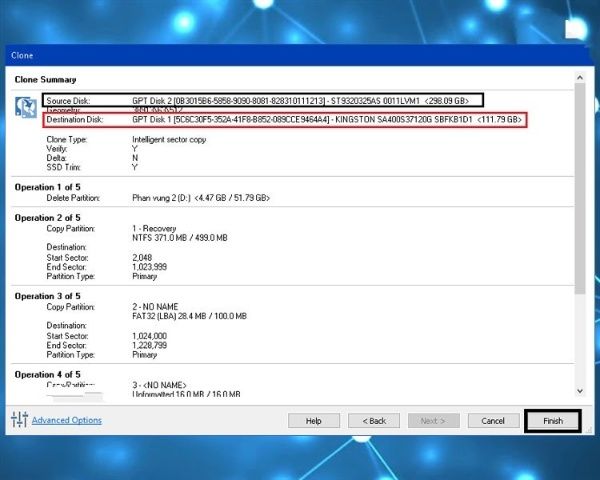Select the Destination Disk KINGSTON line
The height and width of the screenshot is (480, 600).
[x=285, y=120]
